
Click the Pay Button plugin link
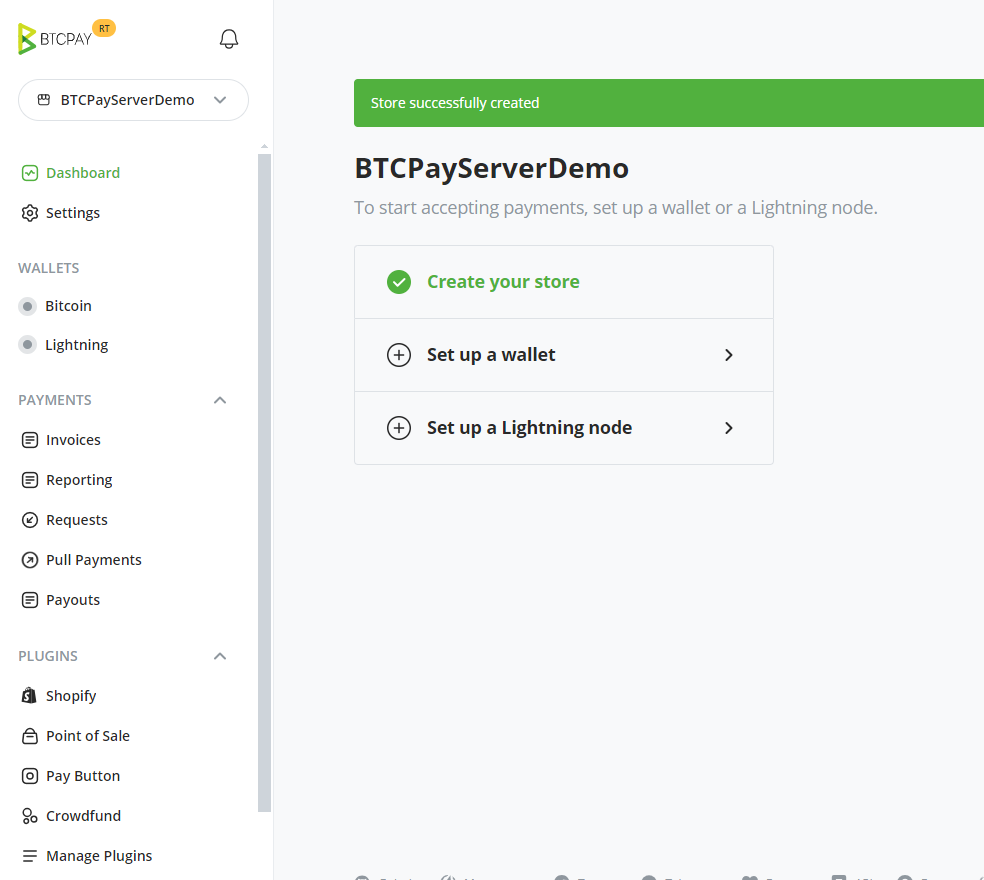tap(83, 776)
